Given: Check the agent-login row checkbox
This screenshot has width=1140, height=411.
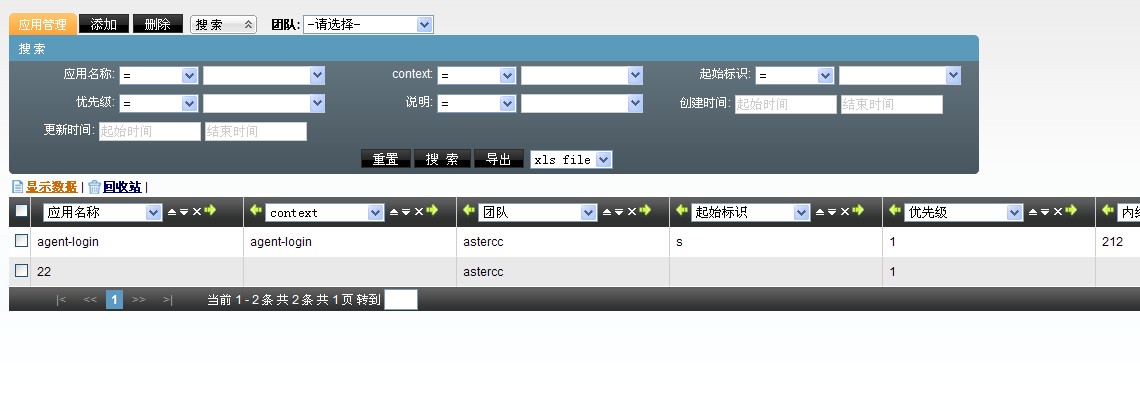Looking at the screenshot, I should (x=21, y=241).
